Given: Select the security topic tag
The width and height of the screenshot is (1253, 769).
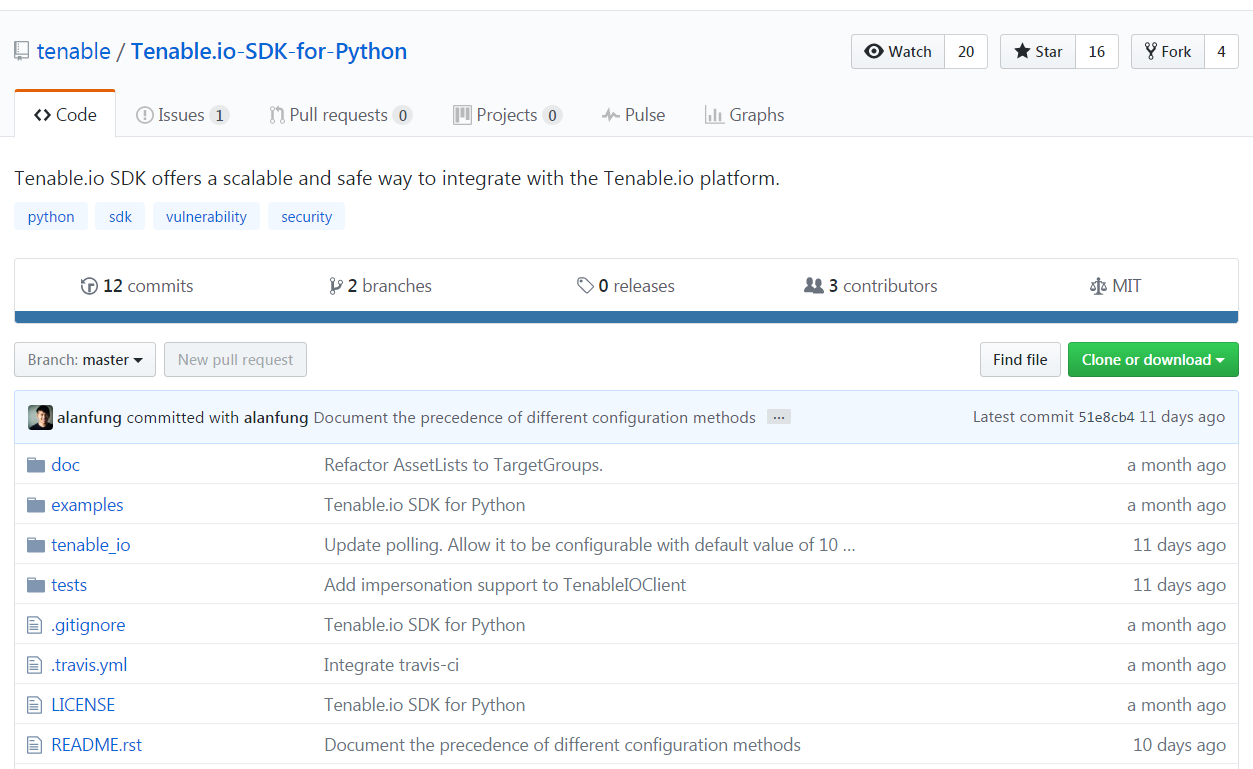Looking at the screenshot, I should (306, 216).
